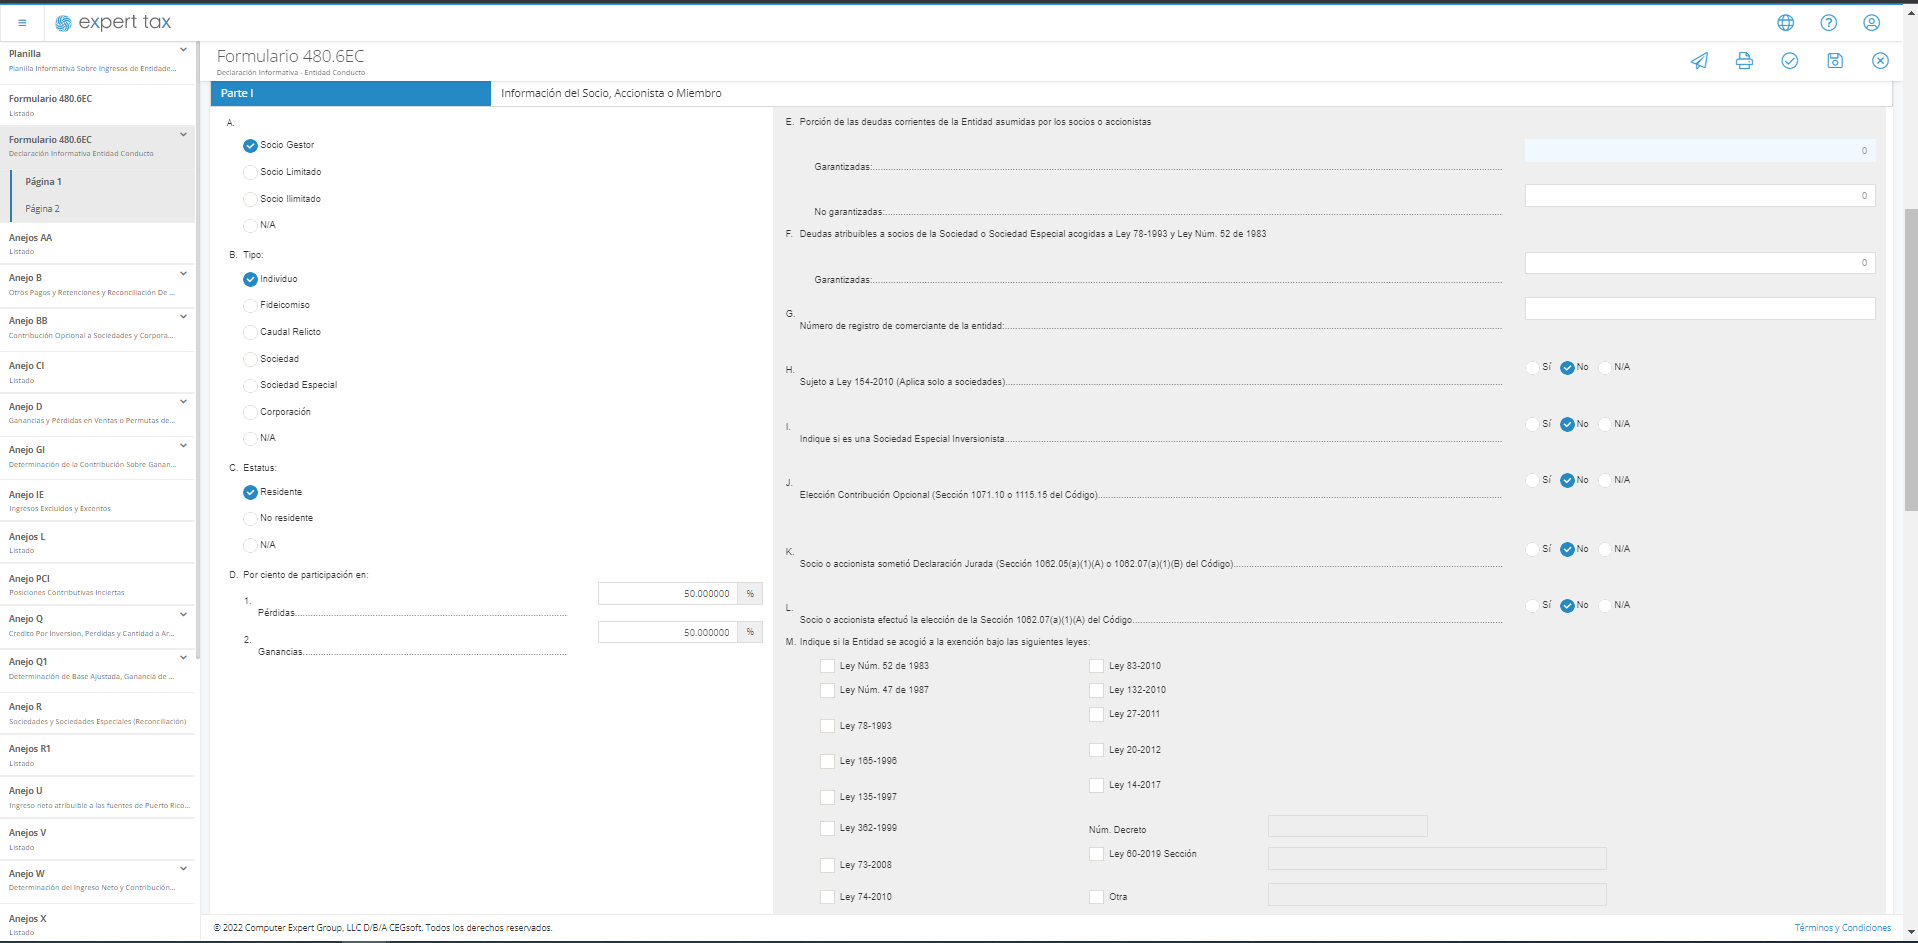Collapse the Planilla sidebar section

(x=183, y=50)
